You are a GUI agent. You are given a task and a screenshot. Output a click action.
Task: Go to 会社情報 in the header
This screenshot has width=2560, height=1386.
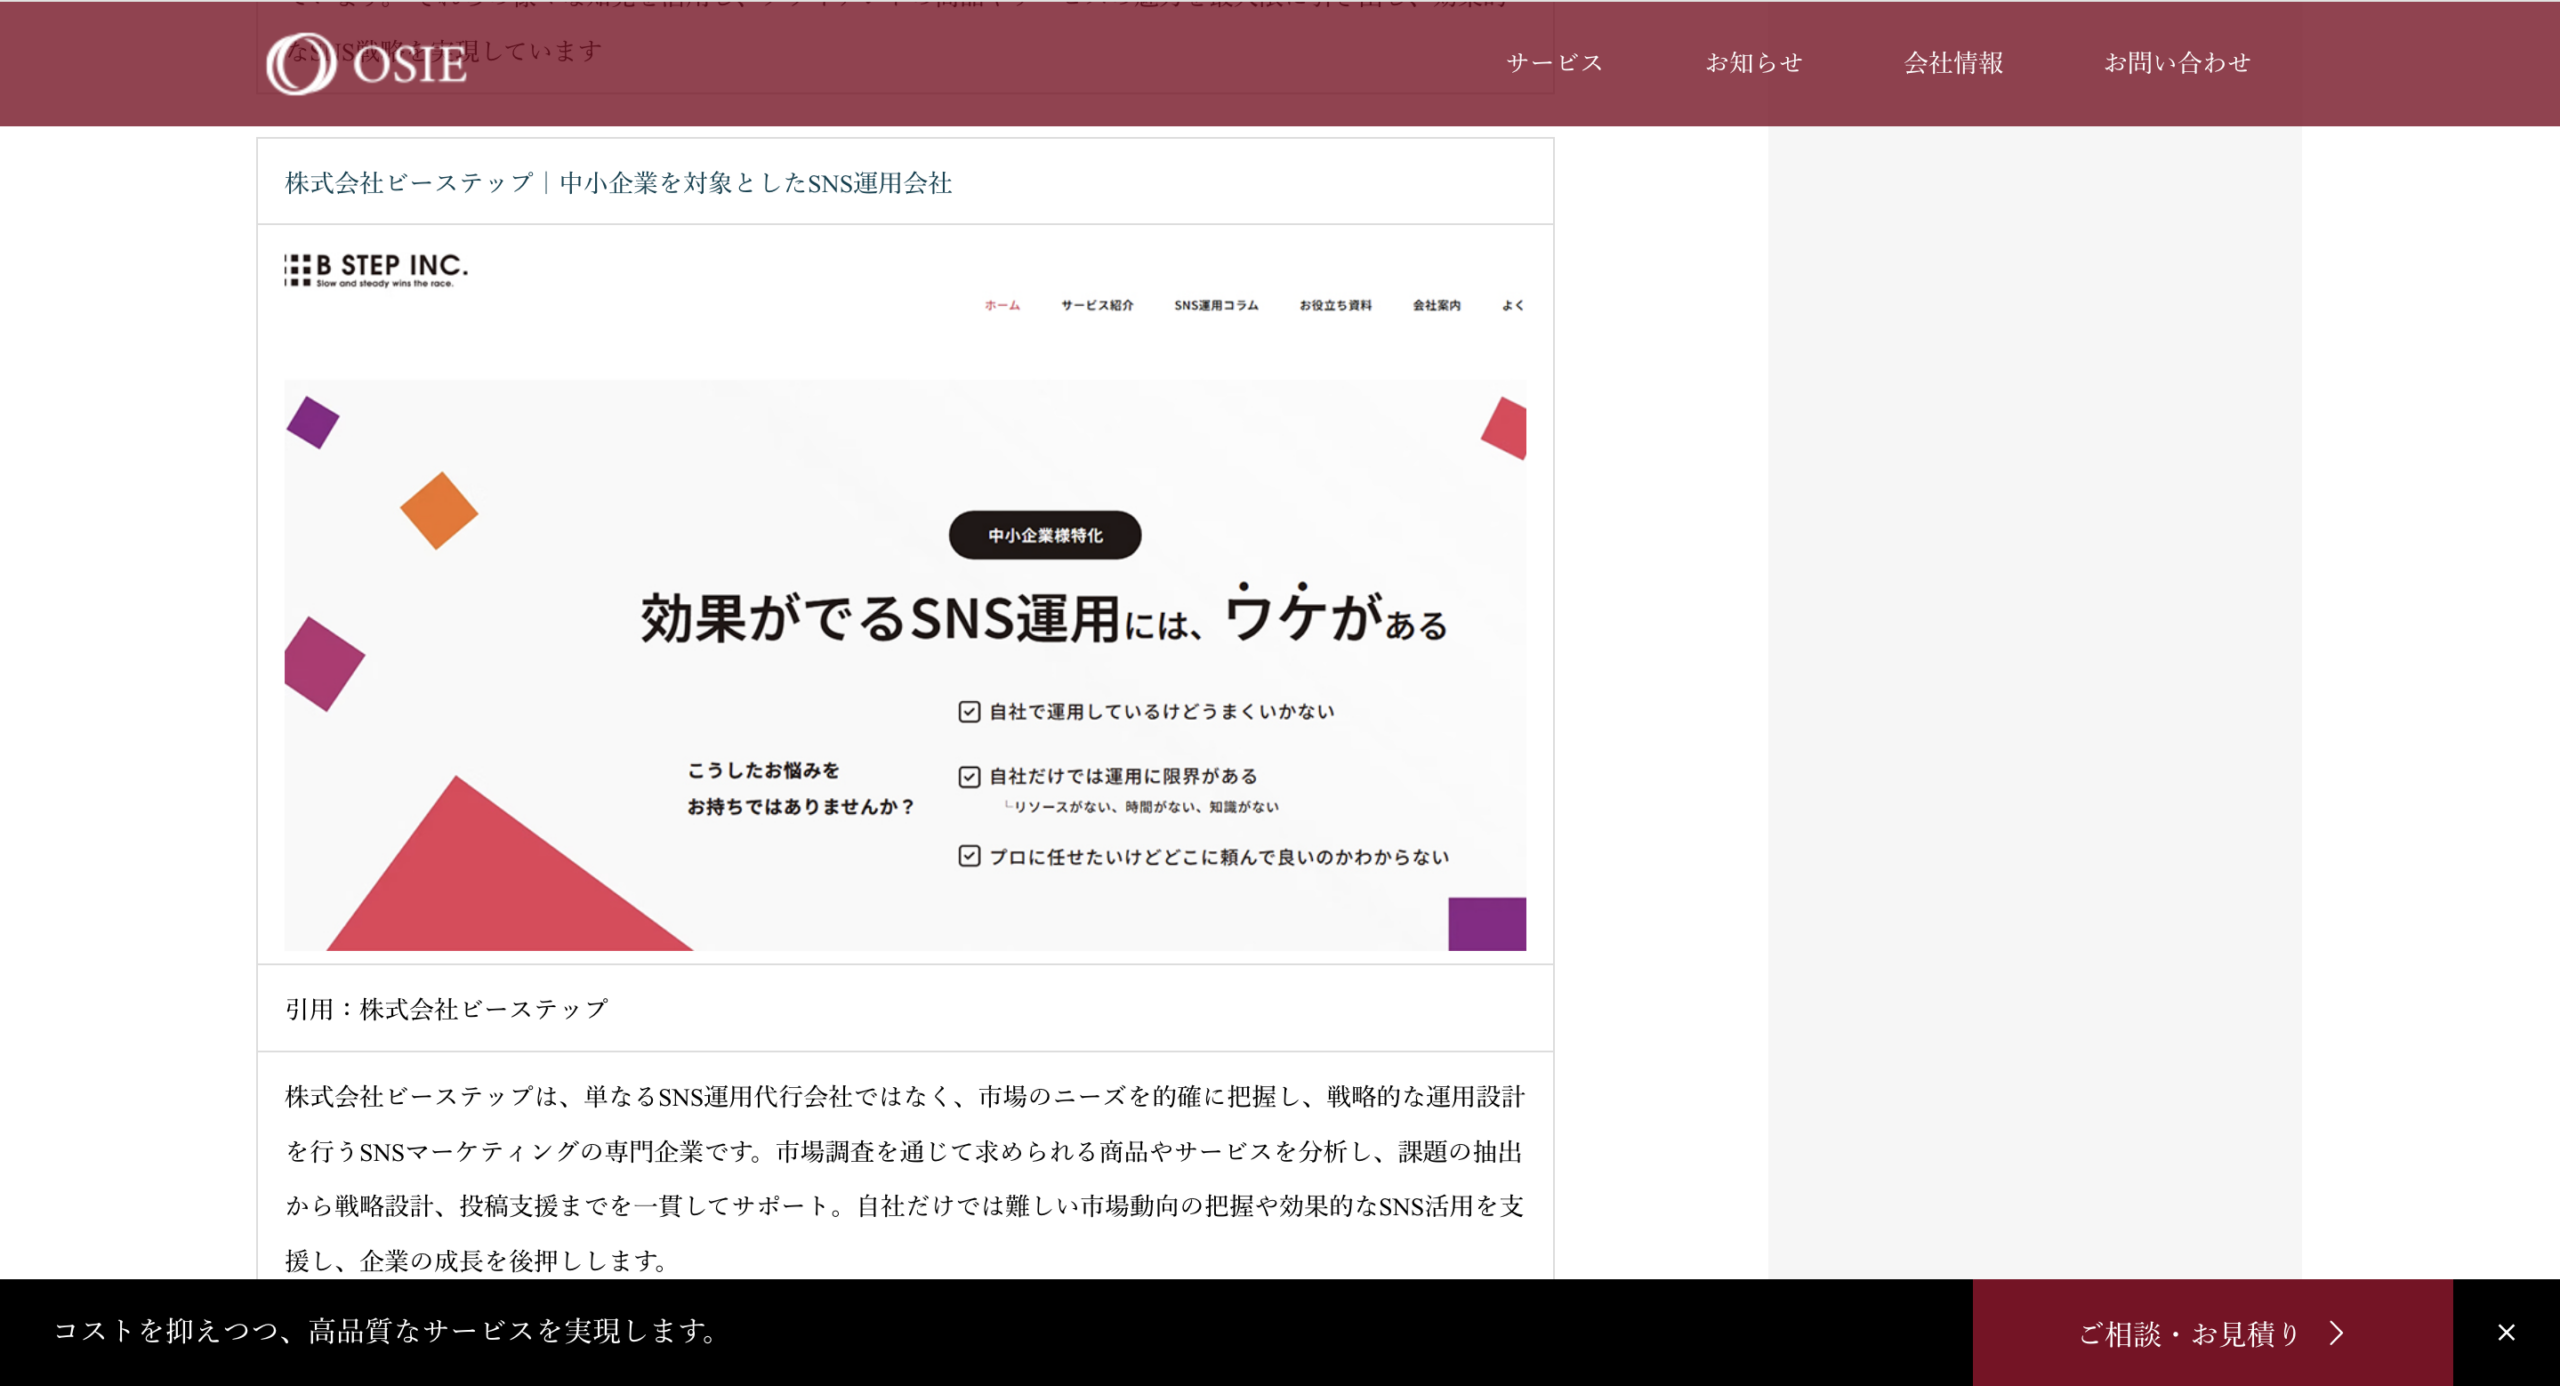1953,63
